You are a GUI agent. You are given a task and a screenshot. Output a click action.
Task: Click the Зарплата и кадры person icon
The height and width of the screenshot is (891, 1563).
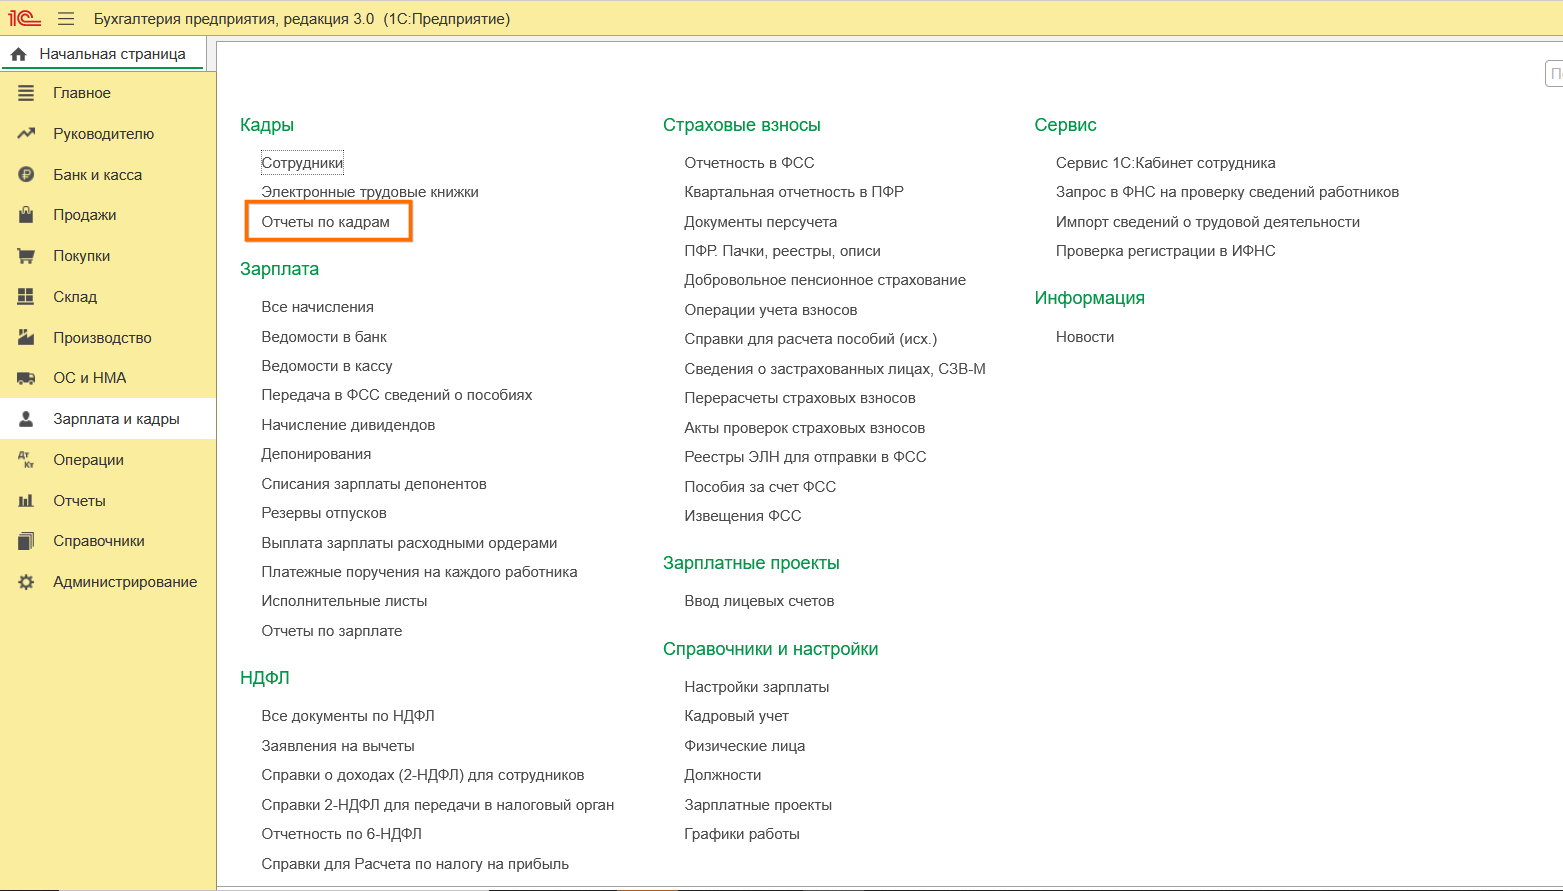coord(26,419)
